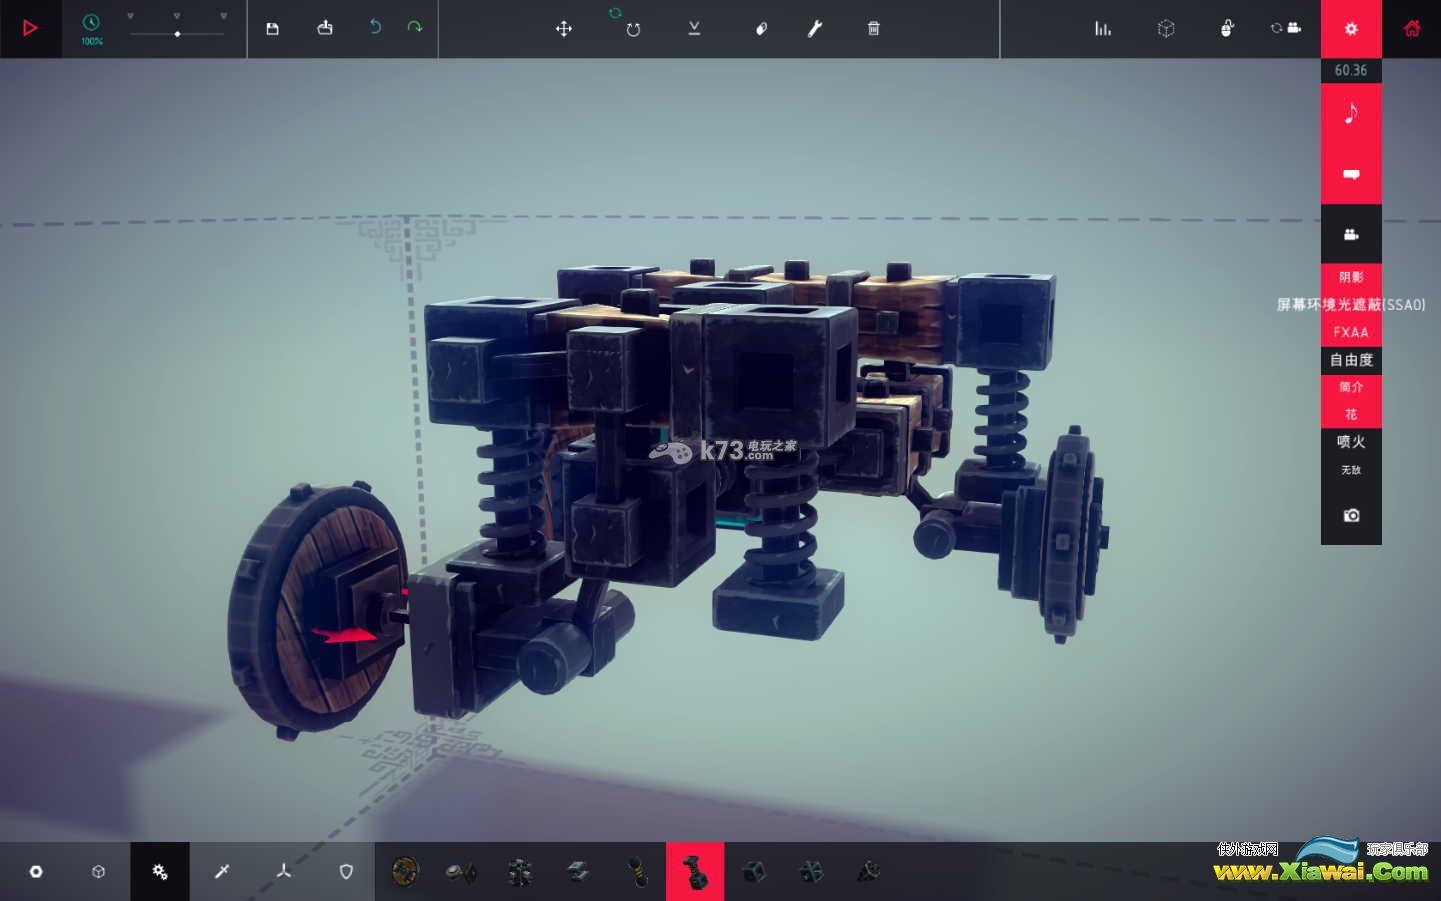Toggle the 自由度 option

[x=1351, y=360]
